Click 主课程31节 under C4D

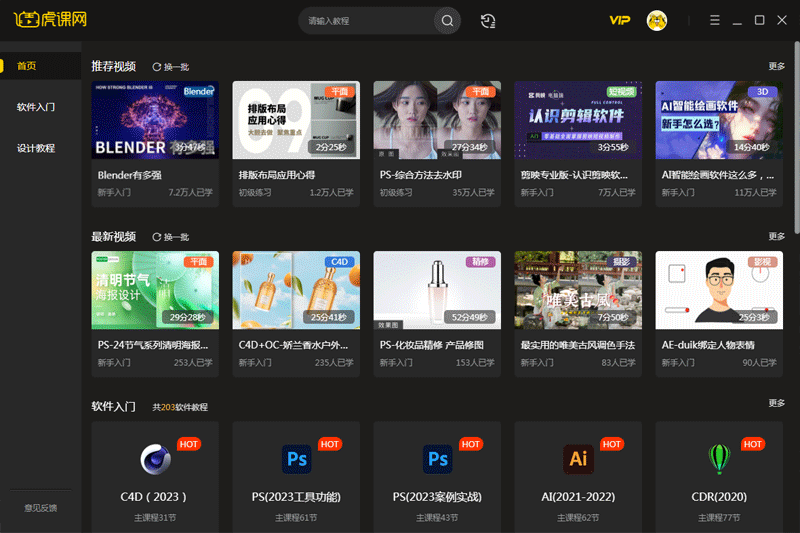[x=155, y=518]
